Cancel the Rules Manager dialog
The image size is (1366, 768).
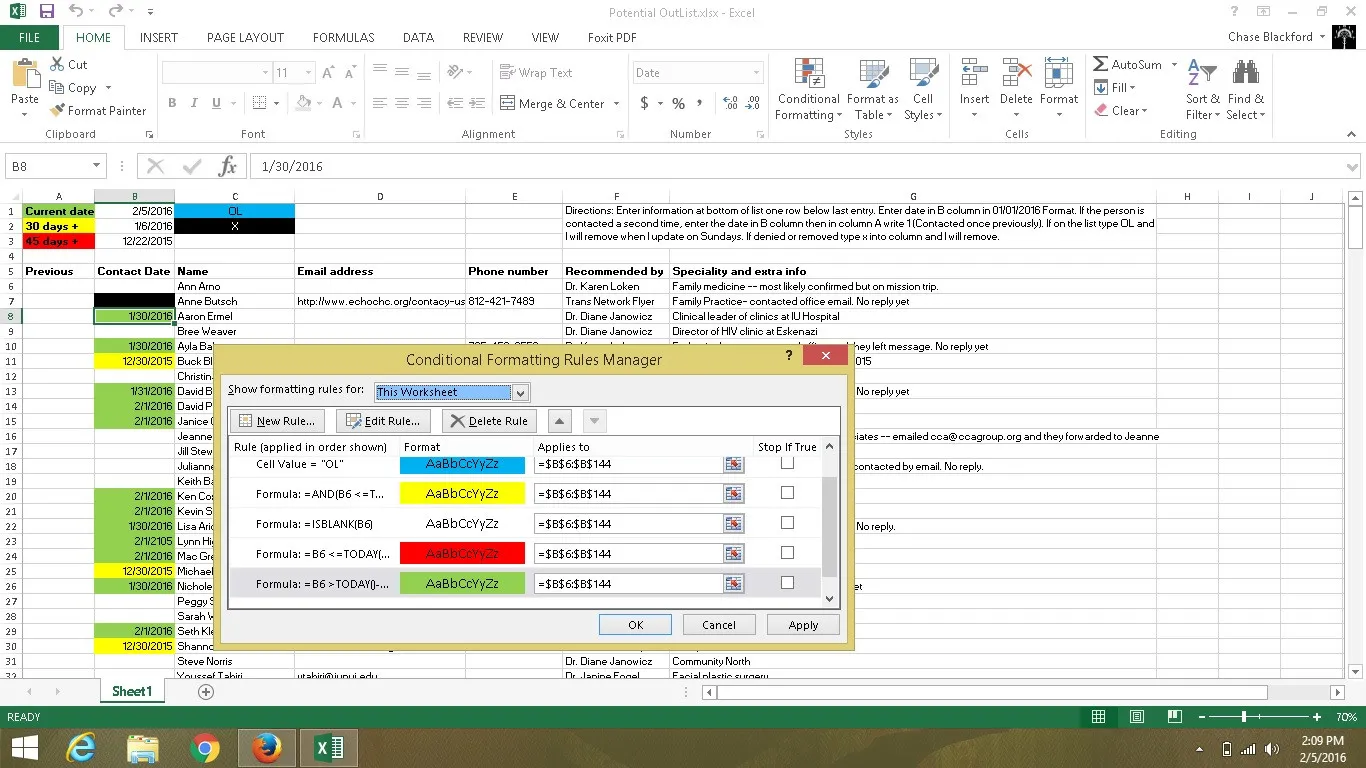(719, 625)
